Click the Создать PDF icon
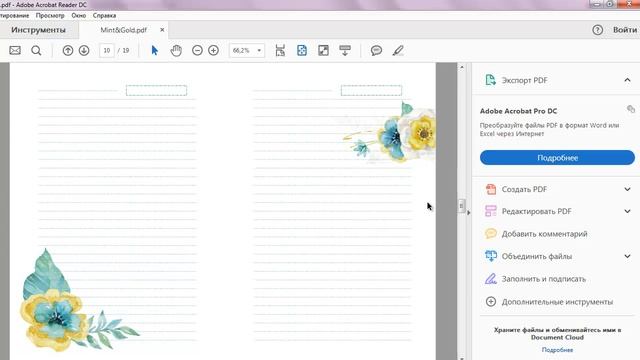 coord(491,189)
